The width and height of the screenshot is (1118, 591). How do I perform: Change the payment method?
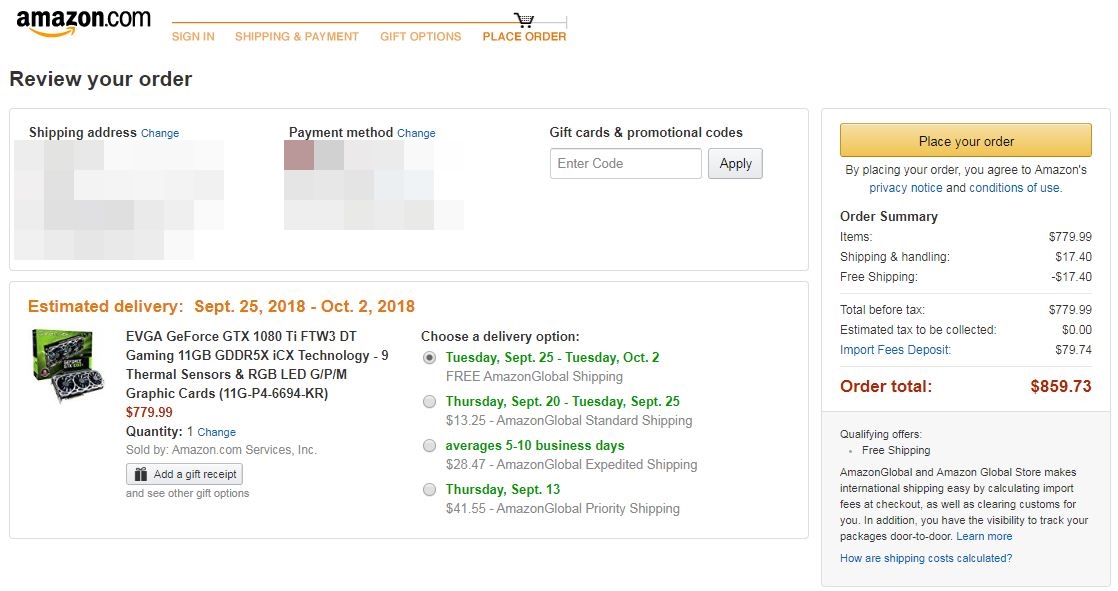point(416,133)
